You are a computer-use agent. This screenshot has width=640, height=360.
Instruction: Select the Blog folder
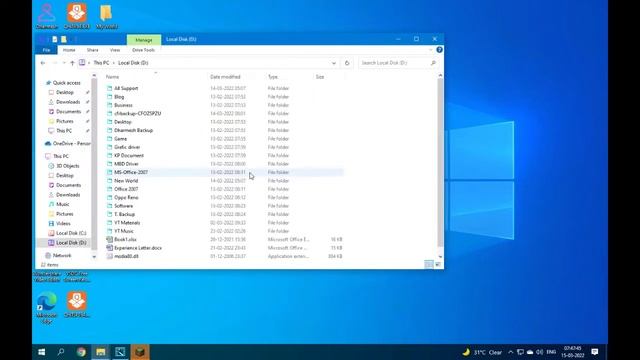tap(119, 97)
